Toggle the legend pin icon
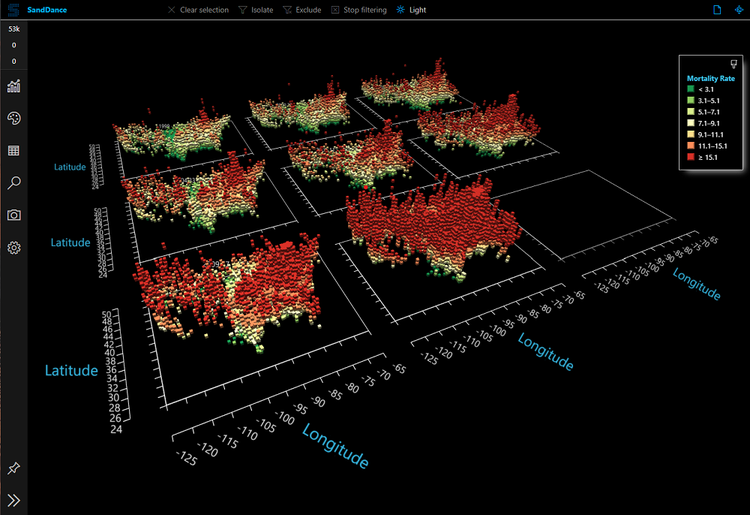The image size is (750, 515). click(735, 63)
